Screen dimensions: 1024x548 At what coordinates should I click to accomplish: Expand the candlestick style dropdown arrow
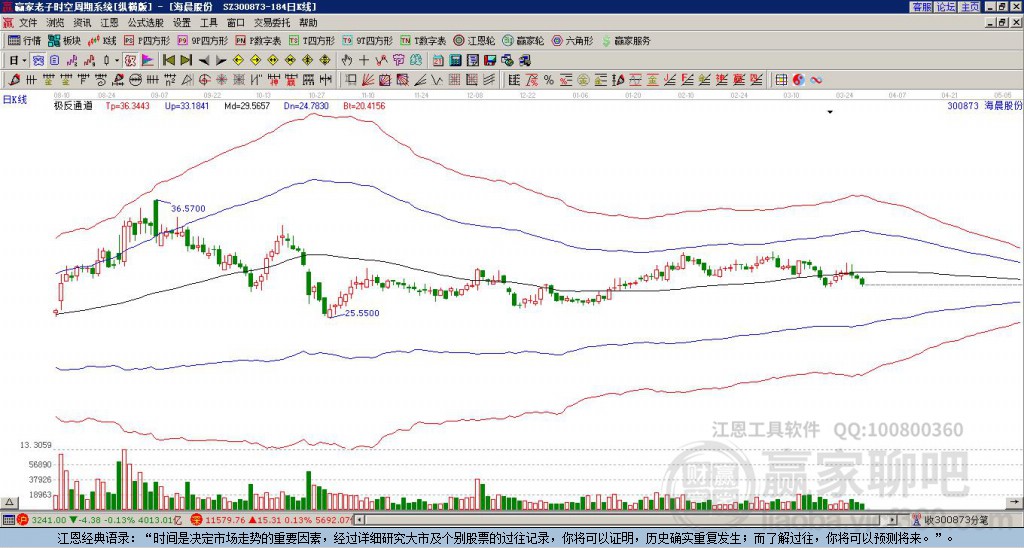click(117, 61)
